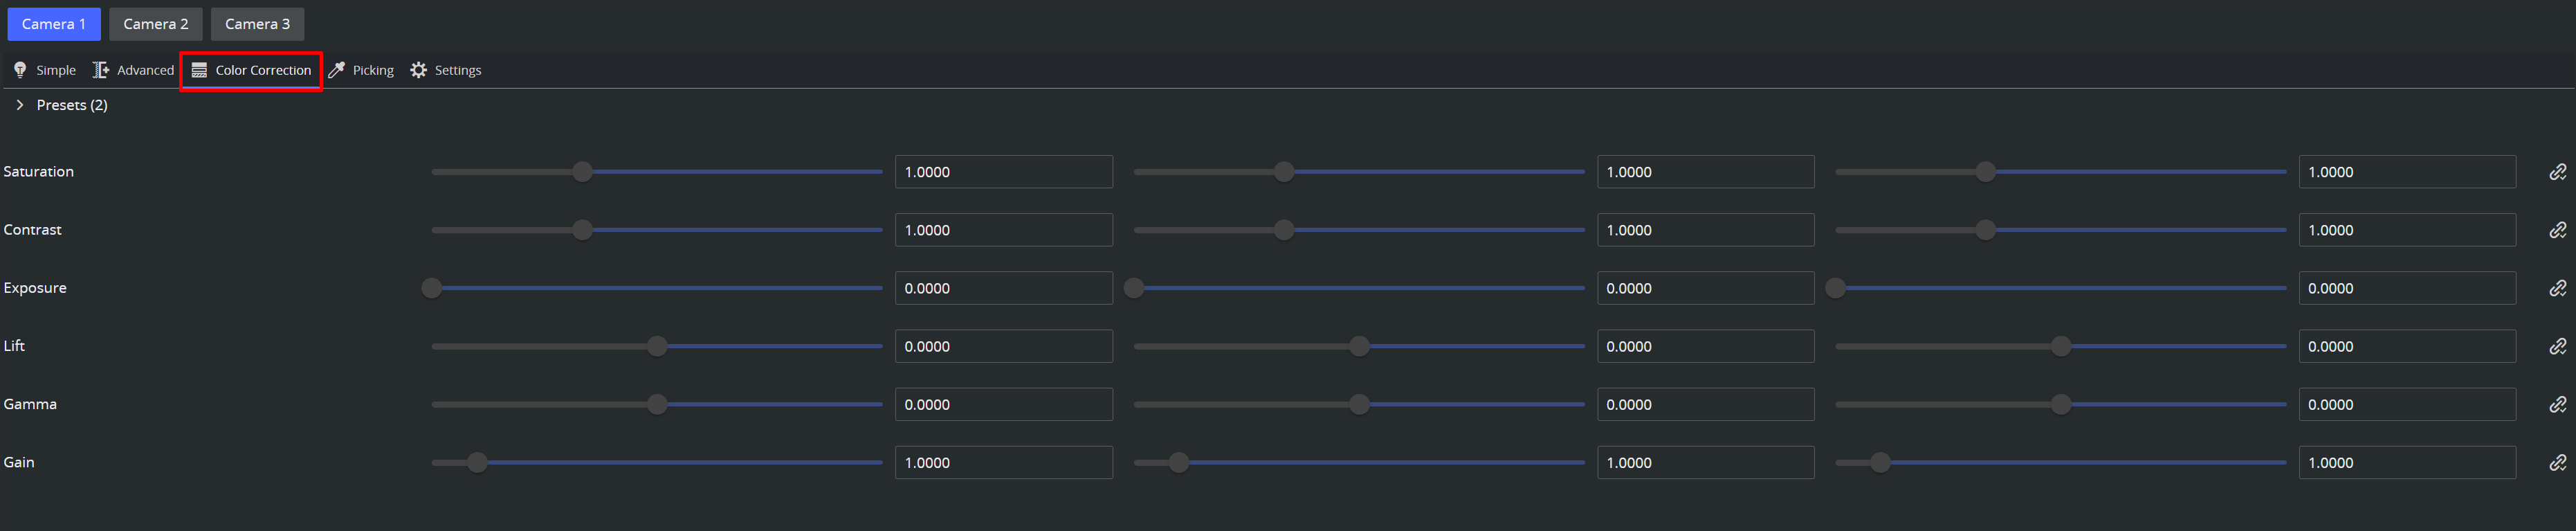Switch to the Camera 2 tab

click(x=156, y=24)
